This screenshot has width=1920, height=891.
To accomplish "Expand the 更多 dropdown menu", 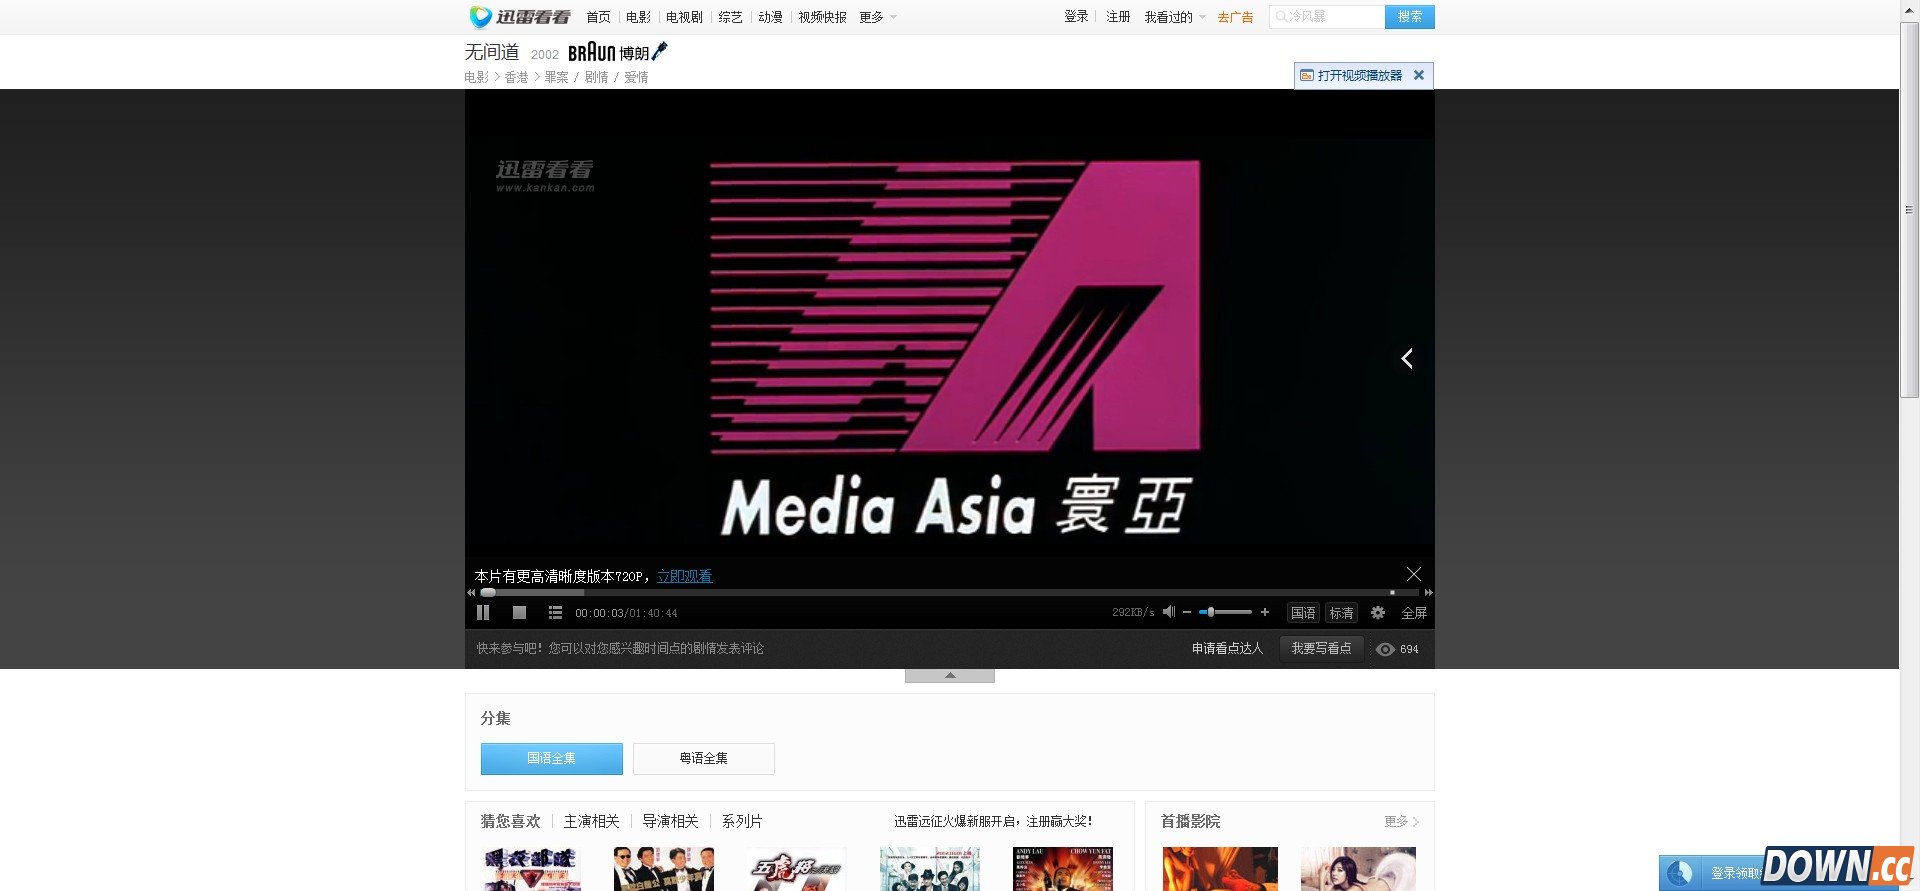I will [878, 17].
